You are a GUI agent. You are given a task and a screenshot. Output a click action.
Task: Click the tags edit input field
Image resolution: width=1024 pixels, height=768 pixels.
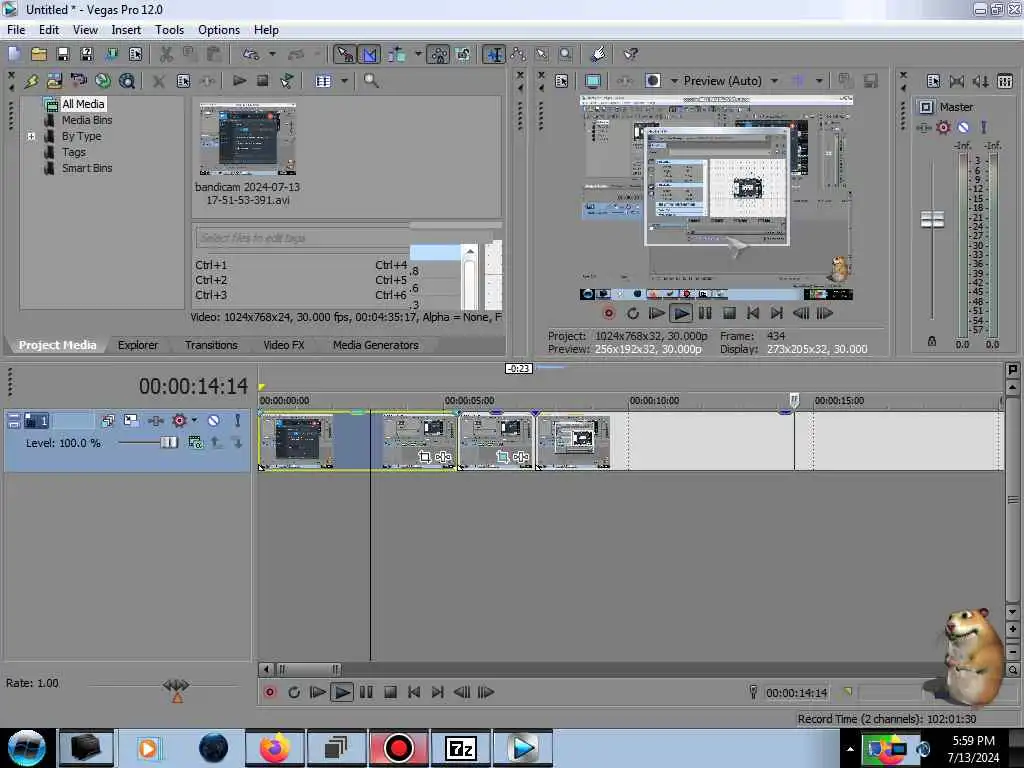pos(302,238)
